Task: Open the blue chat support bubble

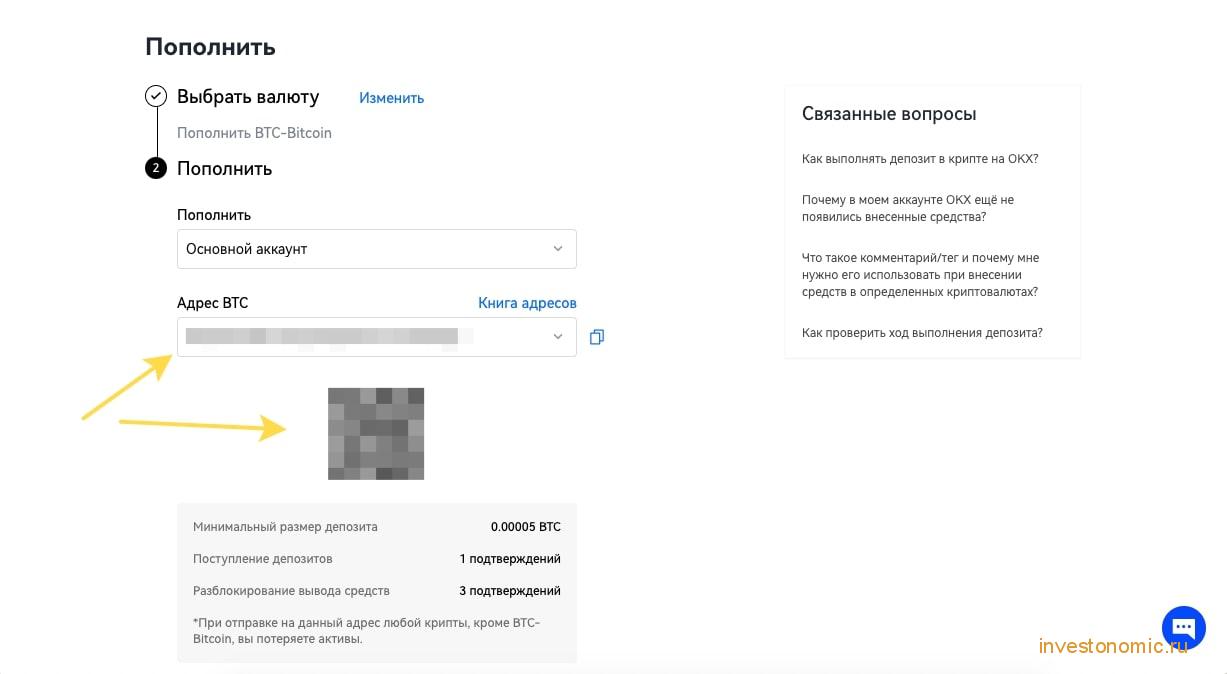Action: 1183,628
